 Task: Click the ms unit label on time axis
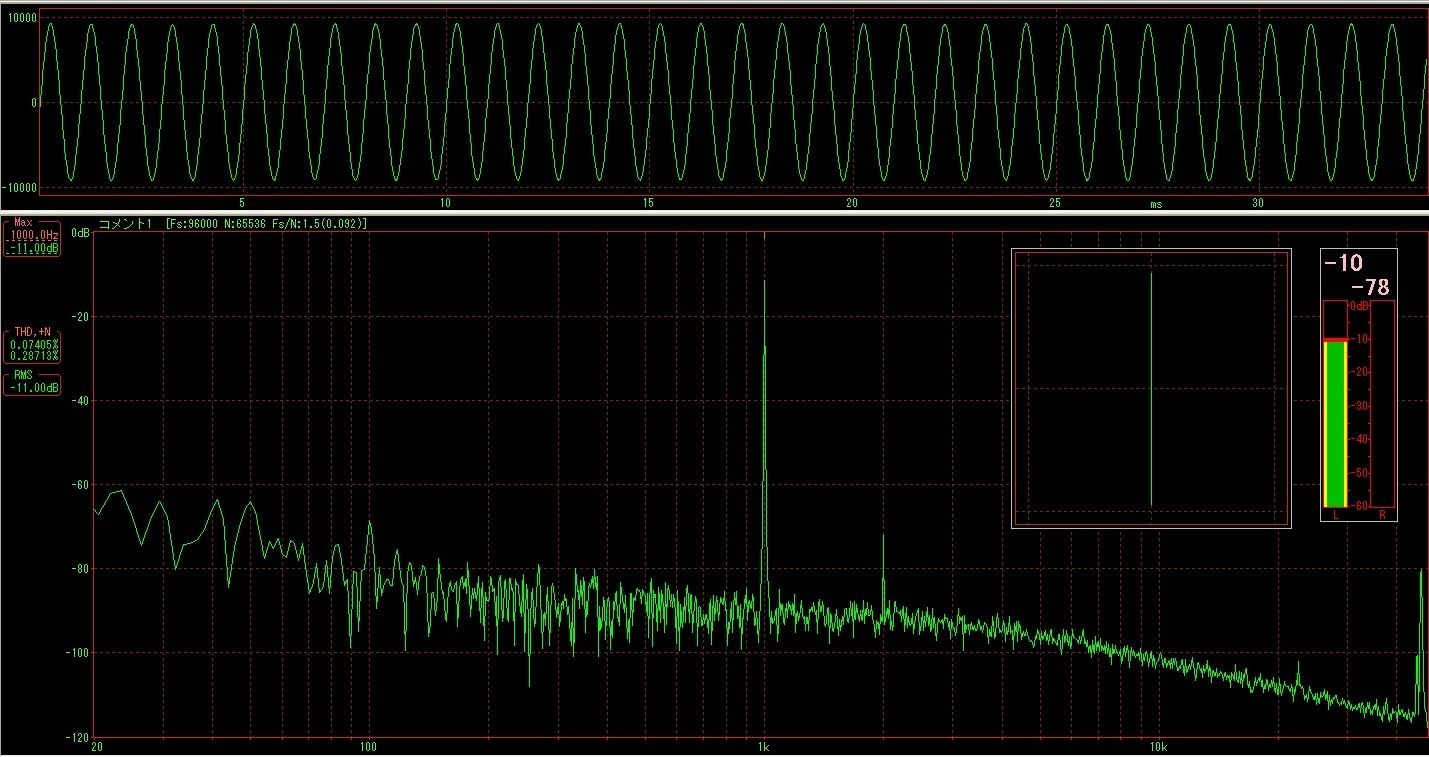click(1156, 203)
